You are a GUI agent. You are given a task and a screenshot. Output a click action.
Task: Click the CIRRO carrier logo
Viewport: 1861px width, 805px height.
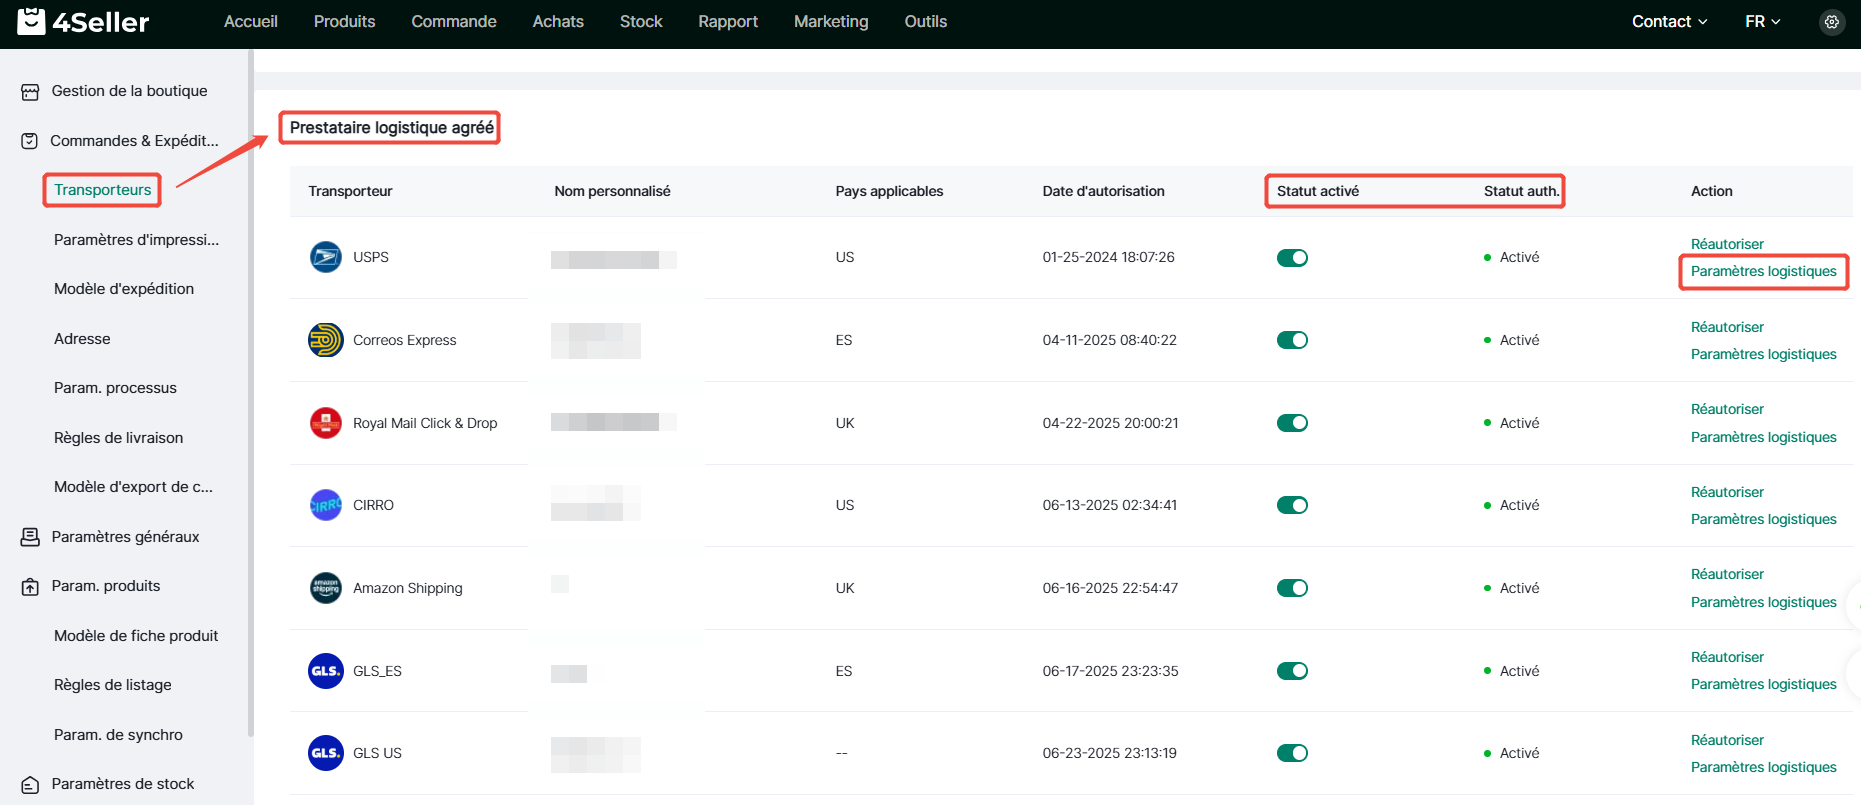click(326, 505)
